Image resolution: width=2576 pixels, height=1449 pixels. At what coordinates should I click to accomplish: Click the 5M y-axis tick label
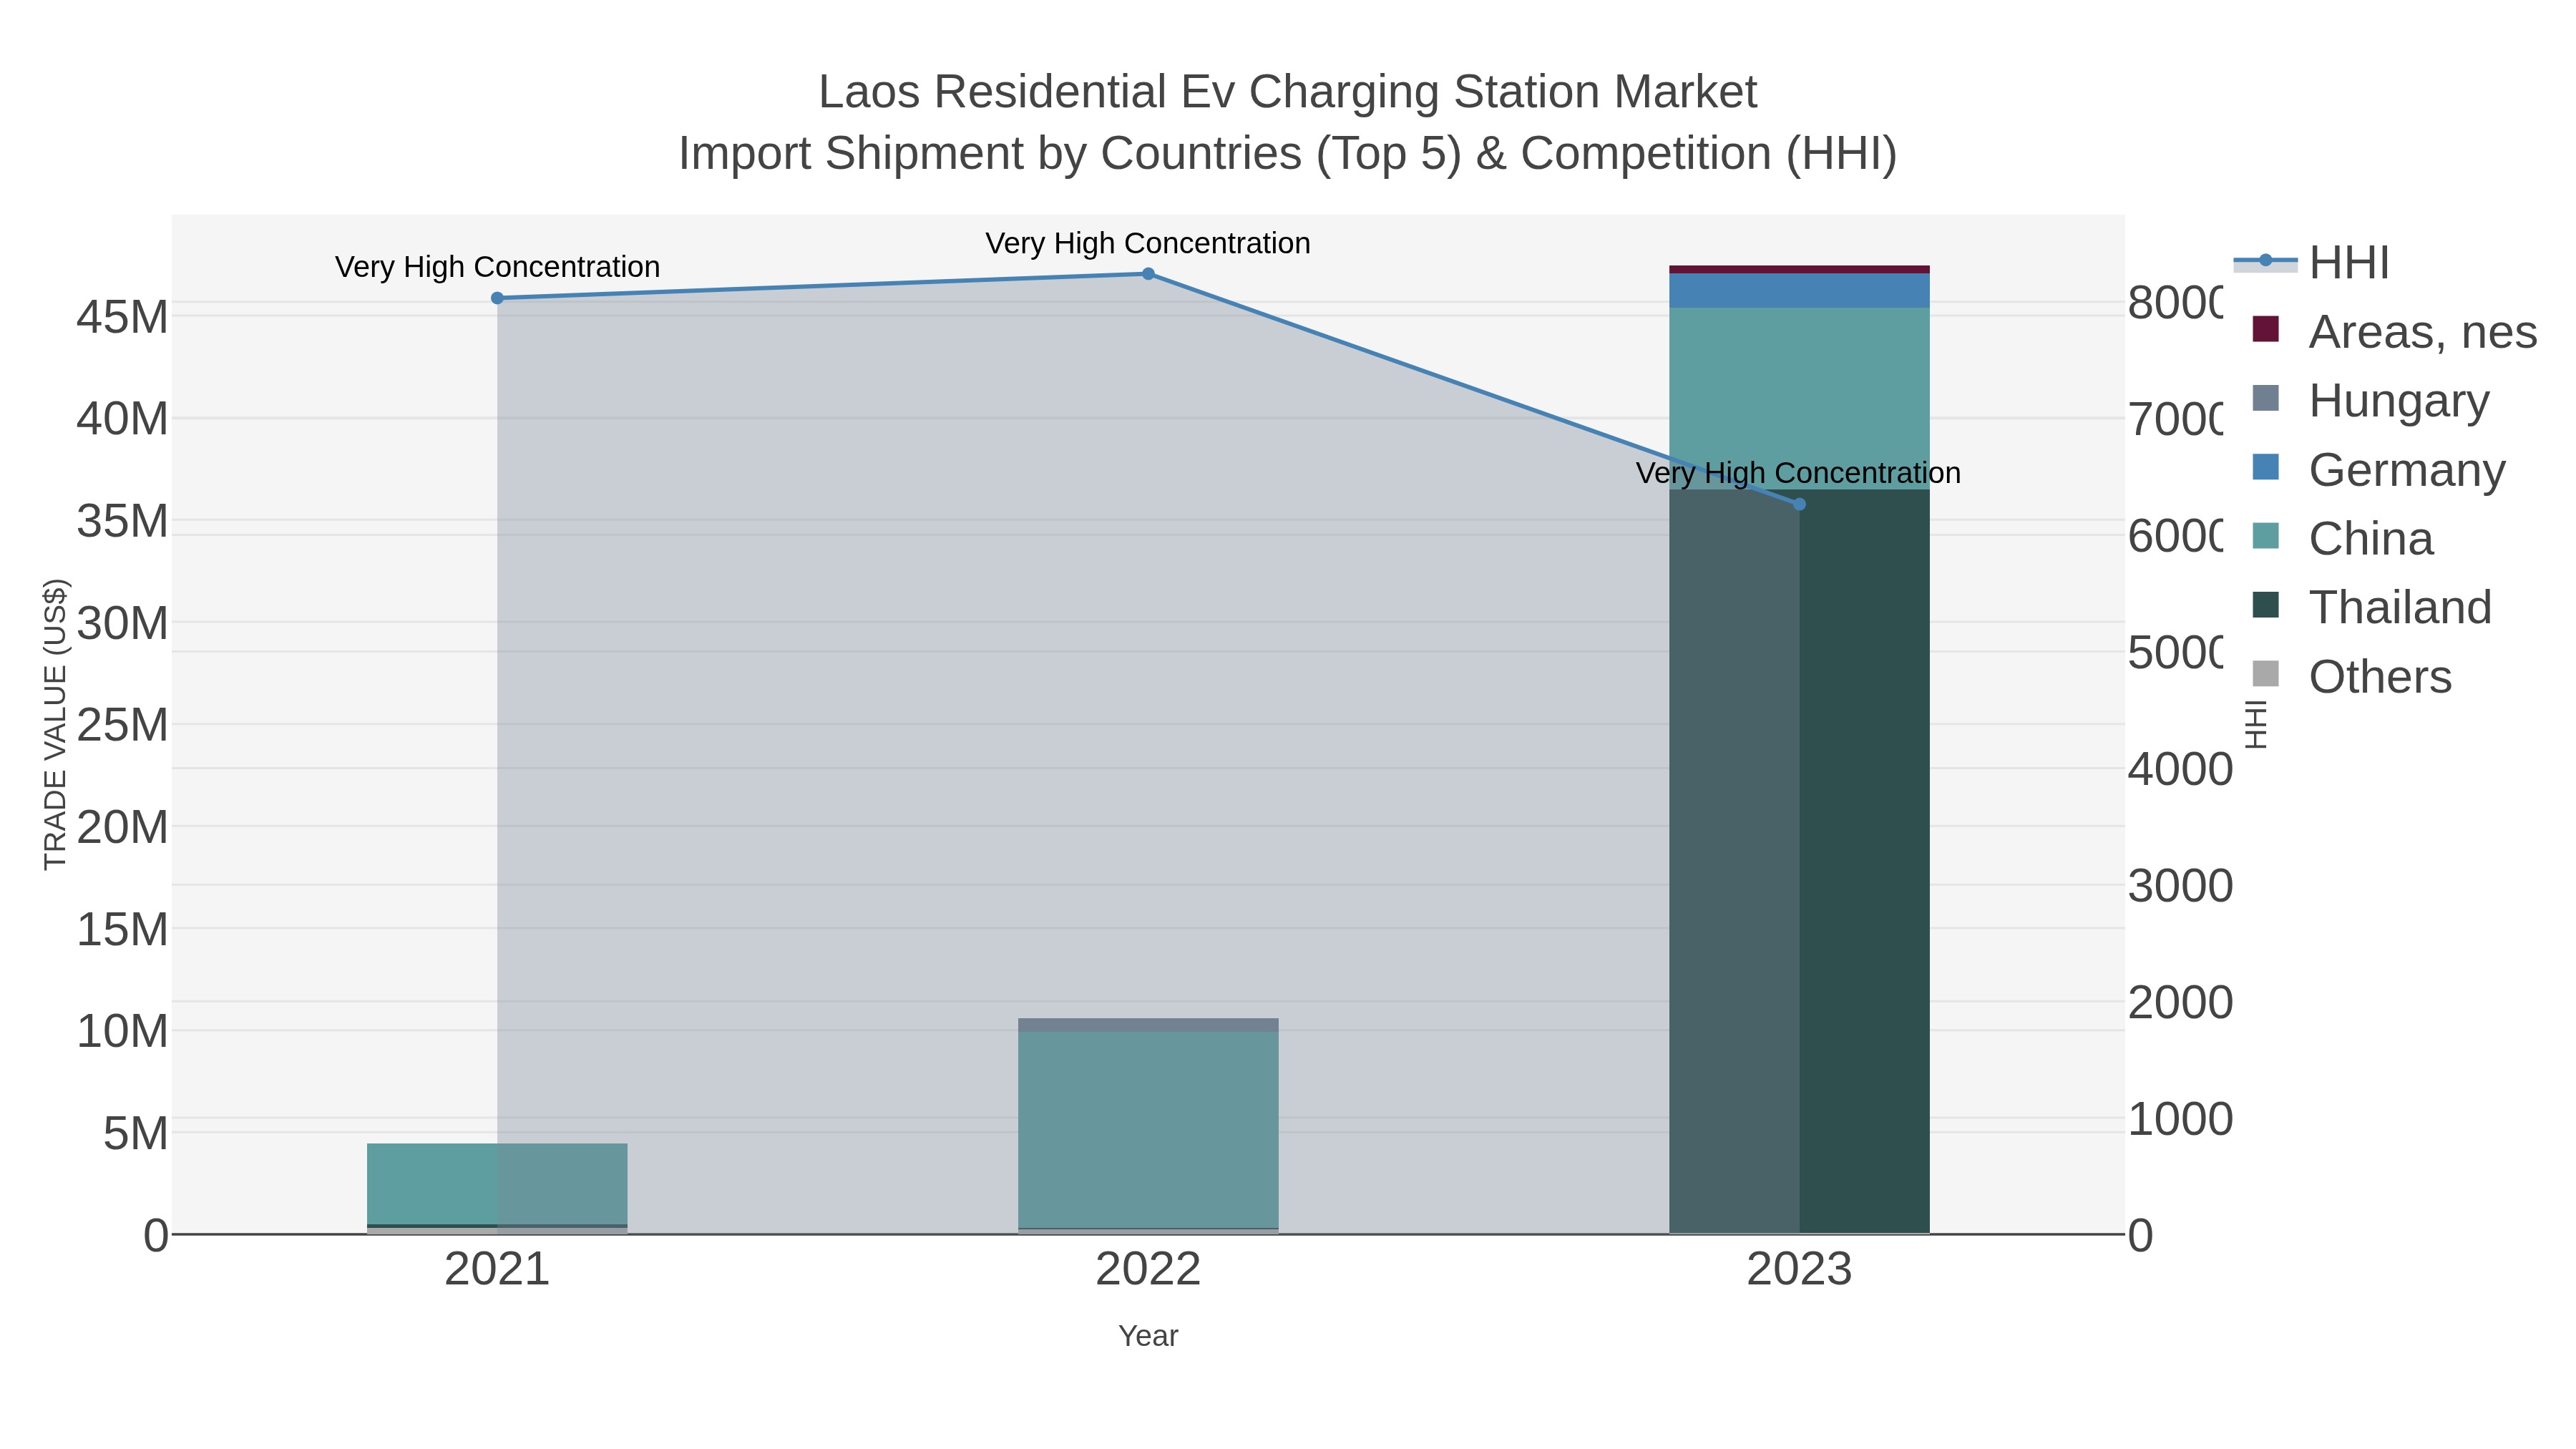[136, 1134]
